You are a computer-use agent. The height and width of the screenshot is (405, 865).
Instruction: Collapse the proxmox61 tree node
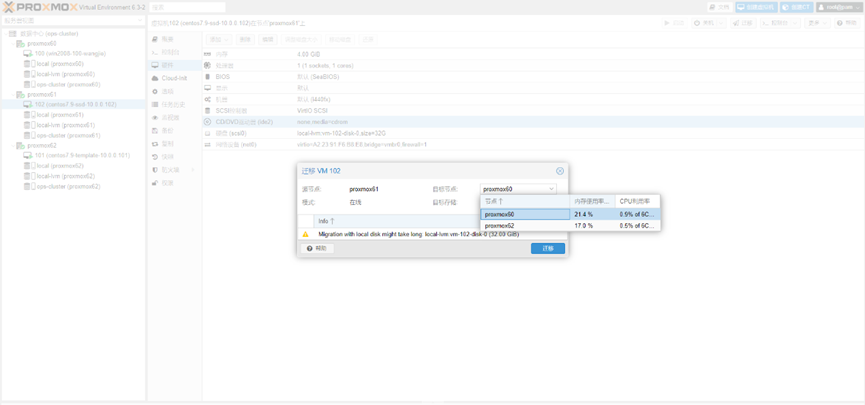pyautogui.click(x=13, y=94)
